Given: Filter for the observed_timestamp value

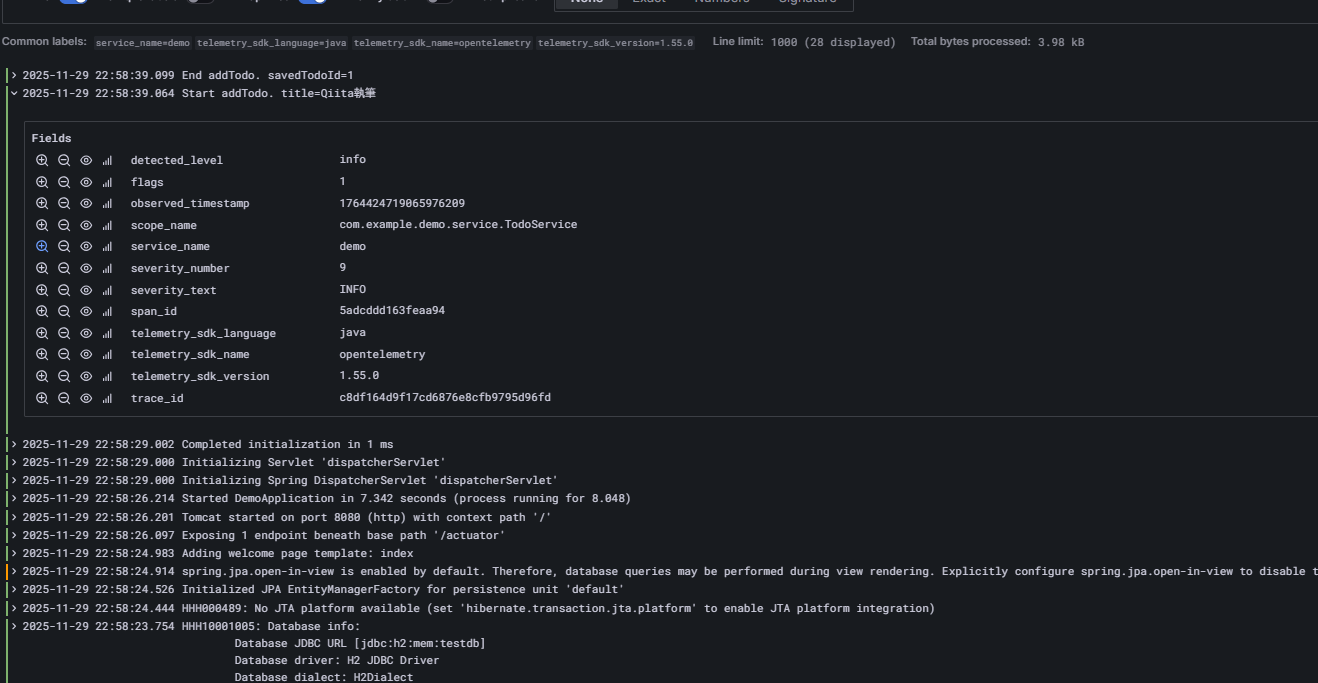Looking at the screenshot, I should [42, 203].
